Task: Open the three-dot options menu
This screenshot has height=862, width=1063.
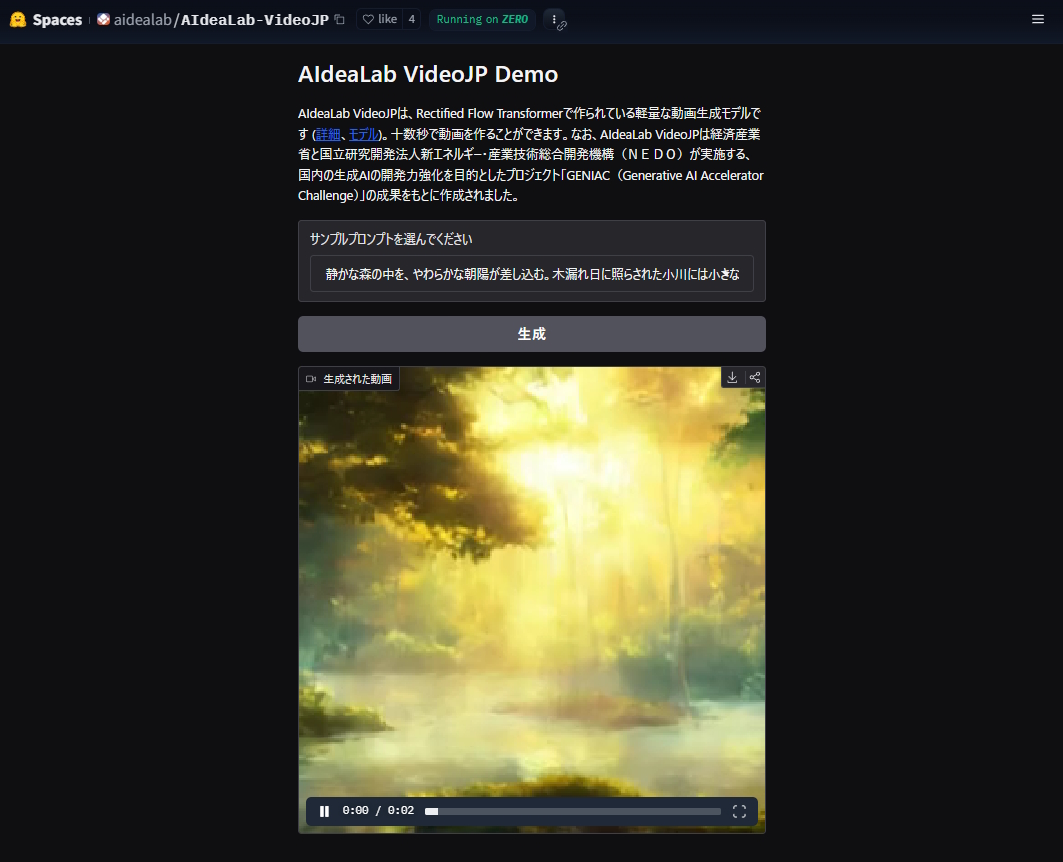Action: coord(554,18)
